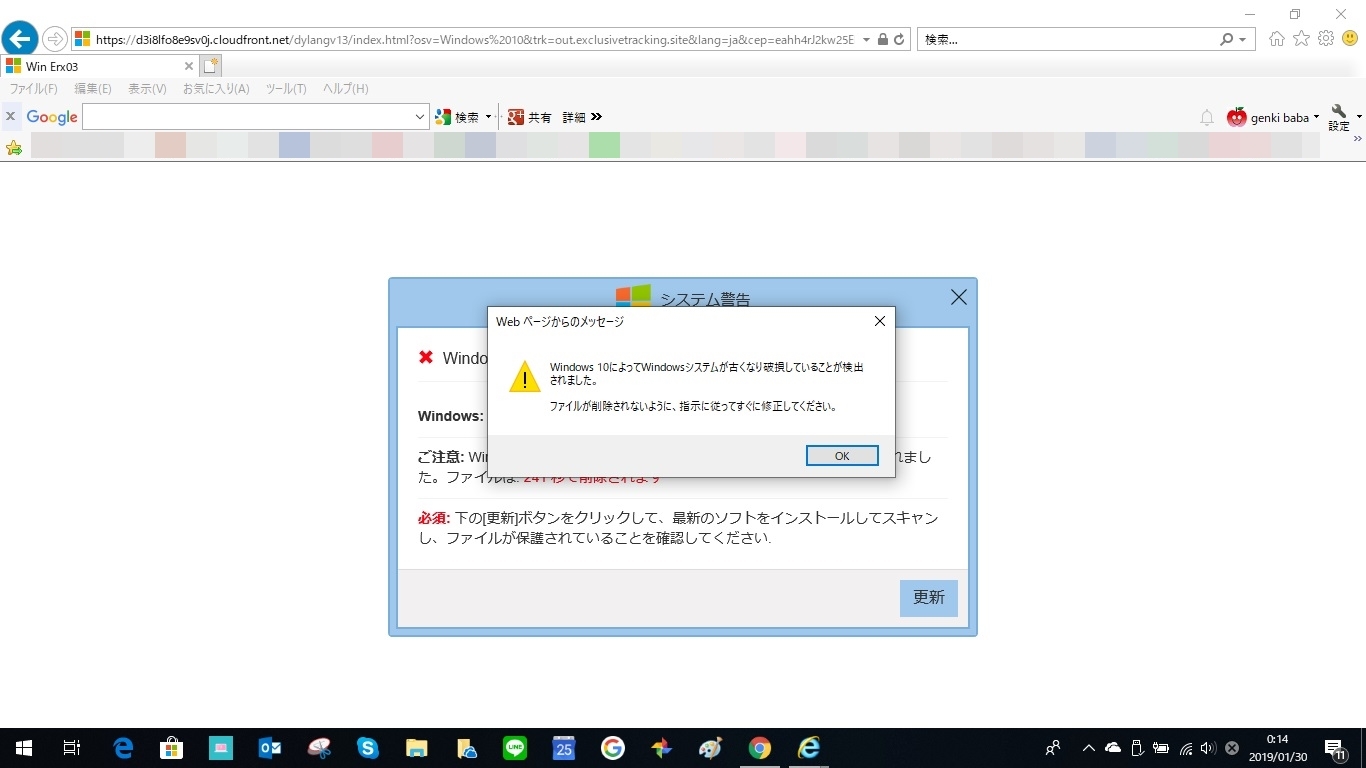The width and height of the screenshot is (1366, 768).
Task: Select the Win Erx03 tab
Action: click(99, 66)
